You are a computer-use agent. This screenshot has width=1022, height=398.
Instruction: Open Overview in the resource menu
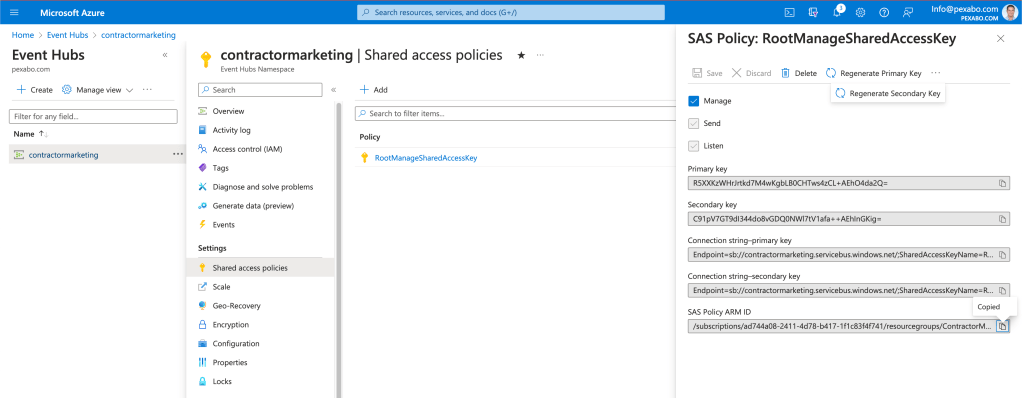click(228, 111)
